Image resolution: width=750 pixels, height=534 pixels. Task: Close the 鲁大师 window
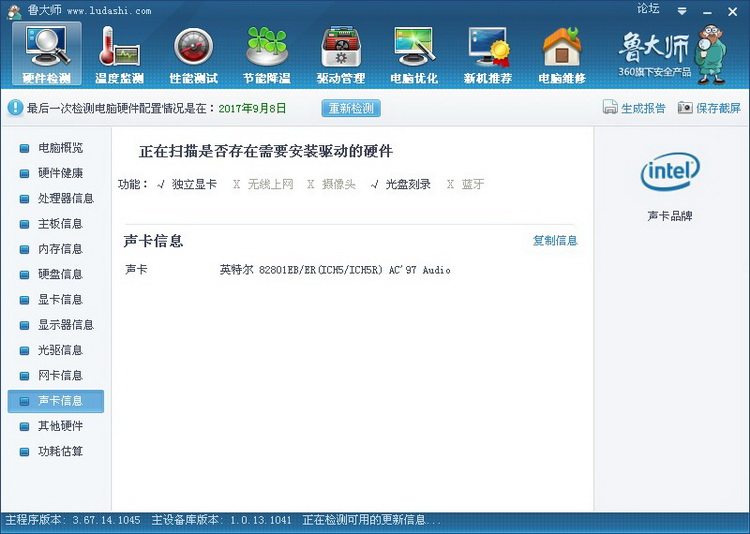point(732,11)
